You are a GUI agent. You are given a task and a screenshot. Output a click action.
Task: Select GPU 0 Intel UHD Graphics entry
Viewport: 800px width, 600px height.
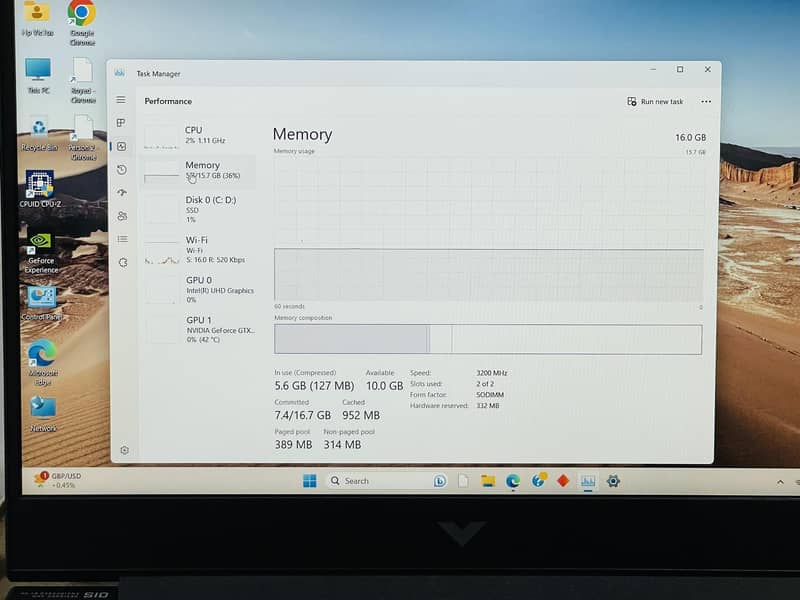click(x=200, y=290)
